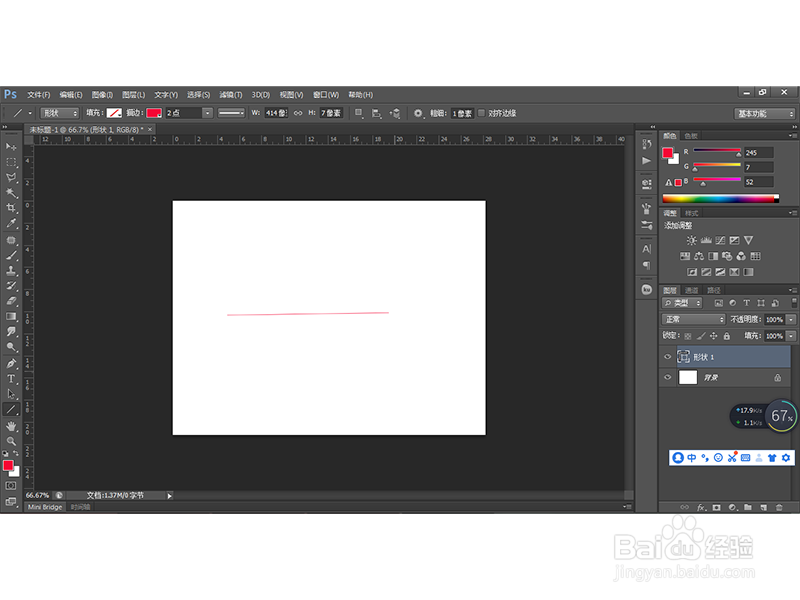This screenshot has width=800, height=600.
Task: Select the Smudge tool
Action: pyautogui.click(x=11, y=332)
